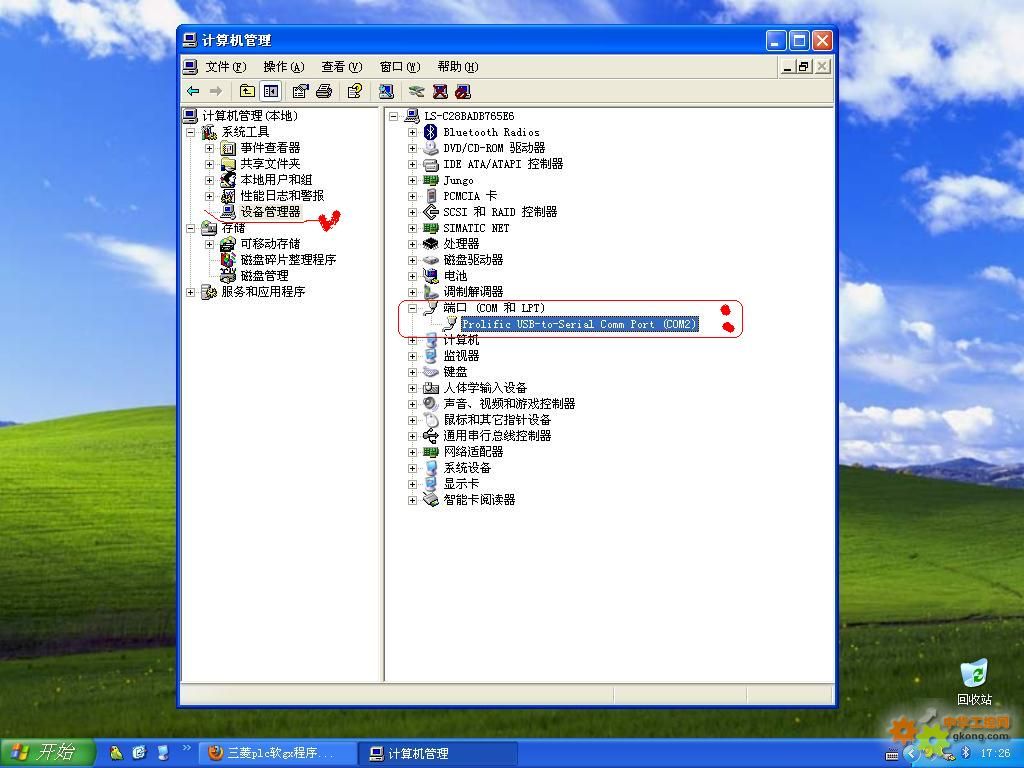Click the 智能卡阅读器 icon
Viewport: 1024px width, 768px height.
(x=430, y=500)
